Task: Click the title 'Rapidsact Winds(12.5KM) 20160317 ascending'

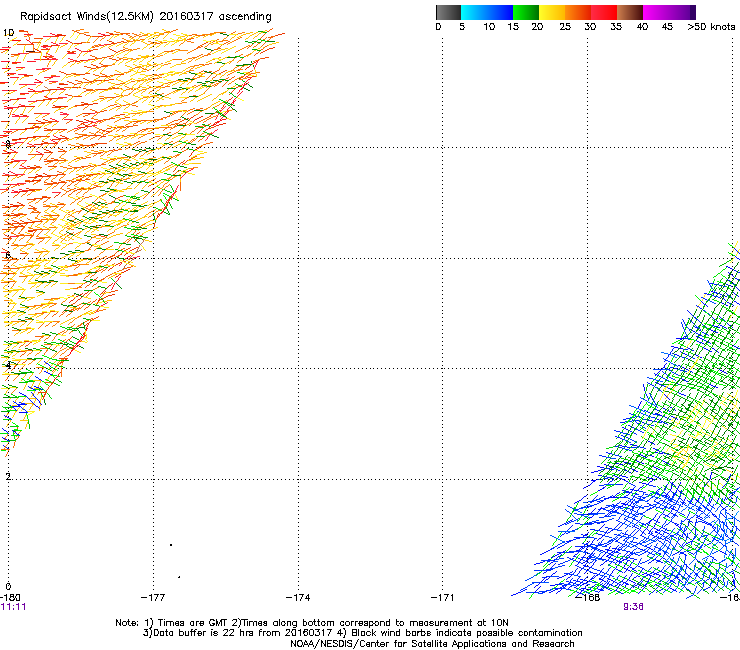Action: (146, 17)
